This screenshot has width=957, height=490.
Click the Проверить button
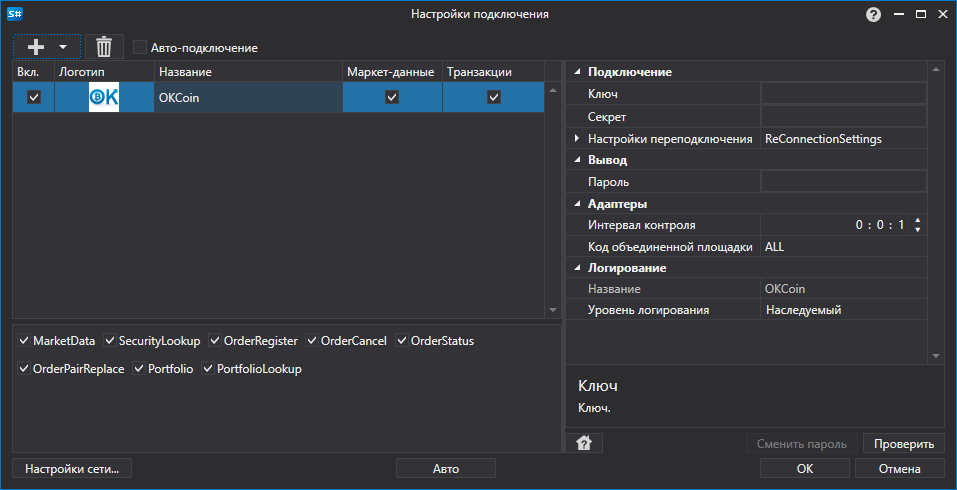click(x=904, y=444)
